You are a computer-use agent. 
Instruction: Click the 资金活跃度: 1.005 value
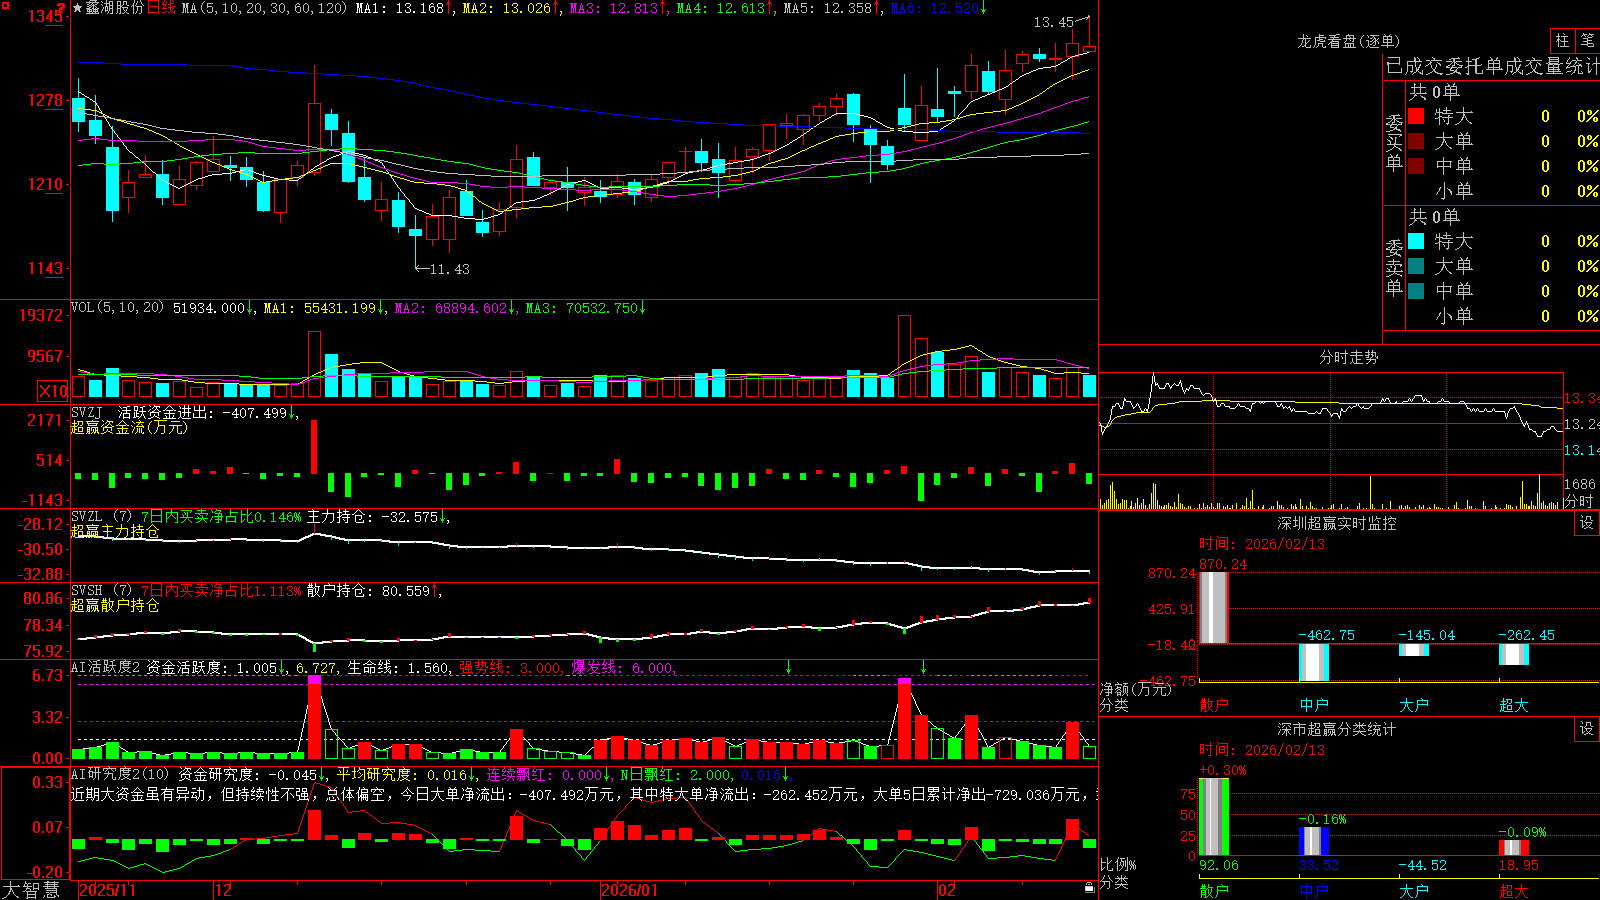coord(211,668)
